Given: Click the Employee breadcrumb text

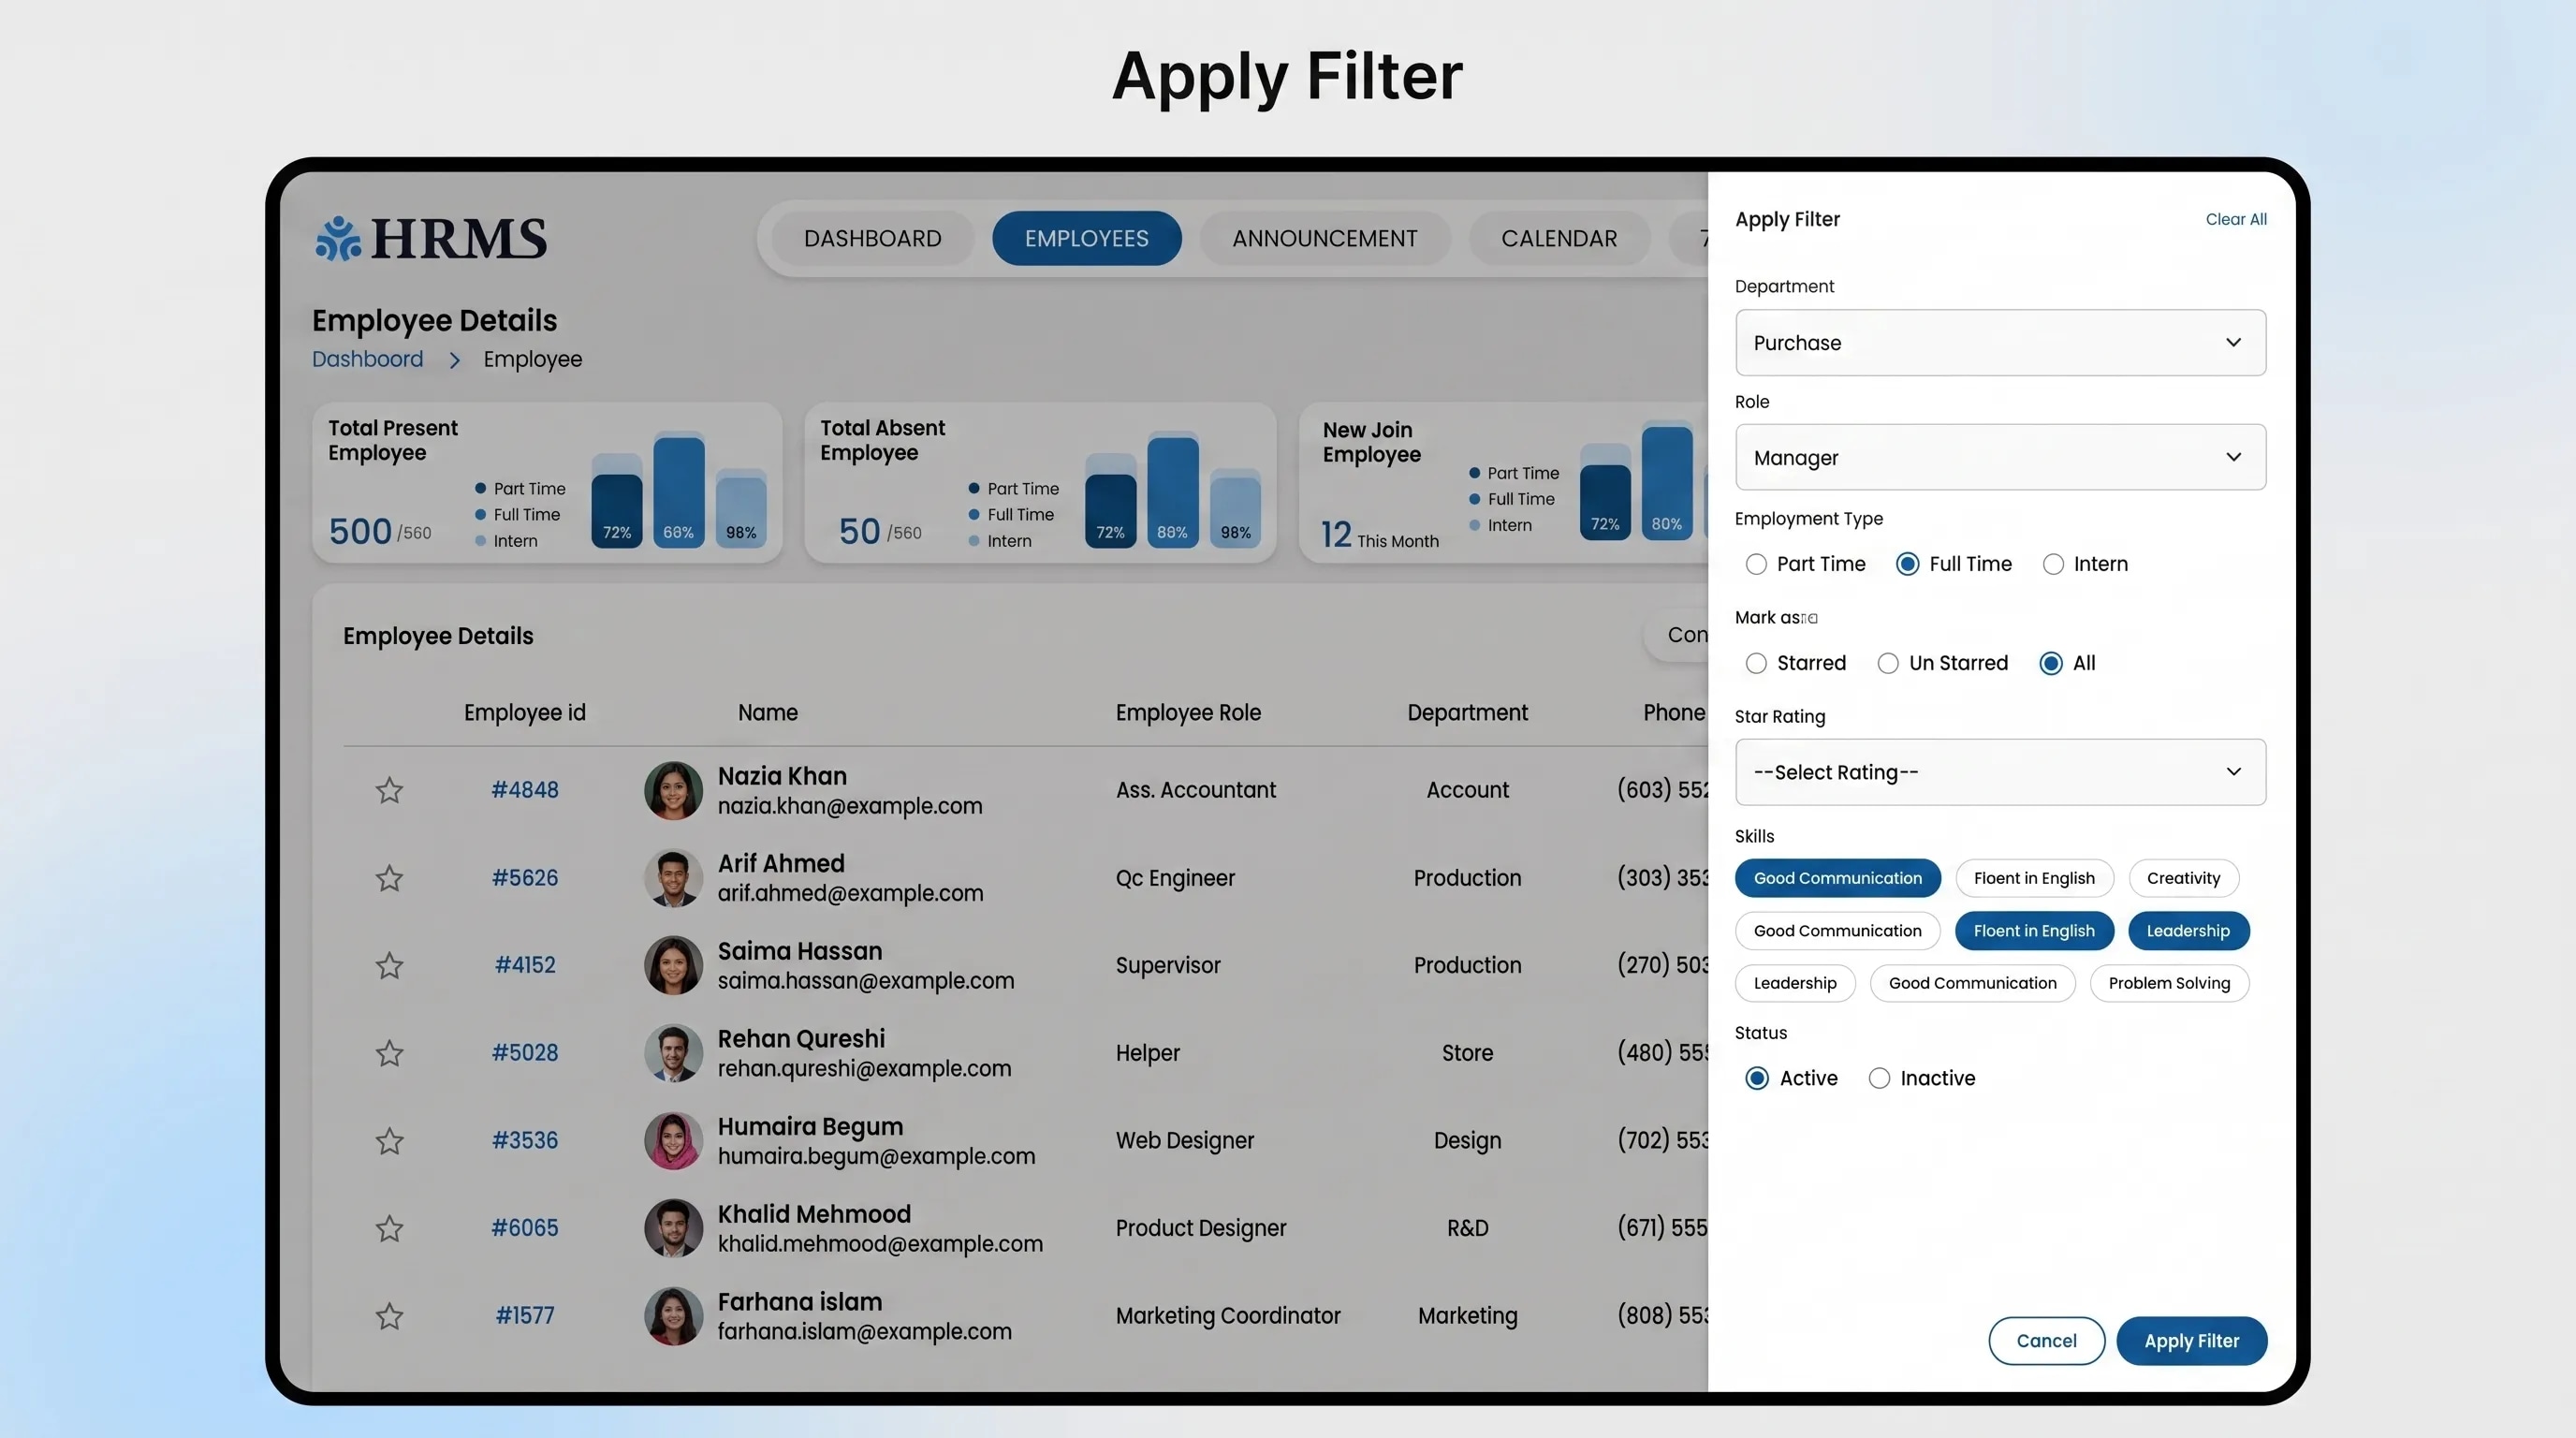Looking at the screenshot, I should 533,359.
